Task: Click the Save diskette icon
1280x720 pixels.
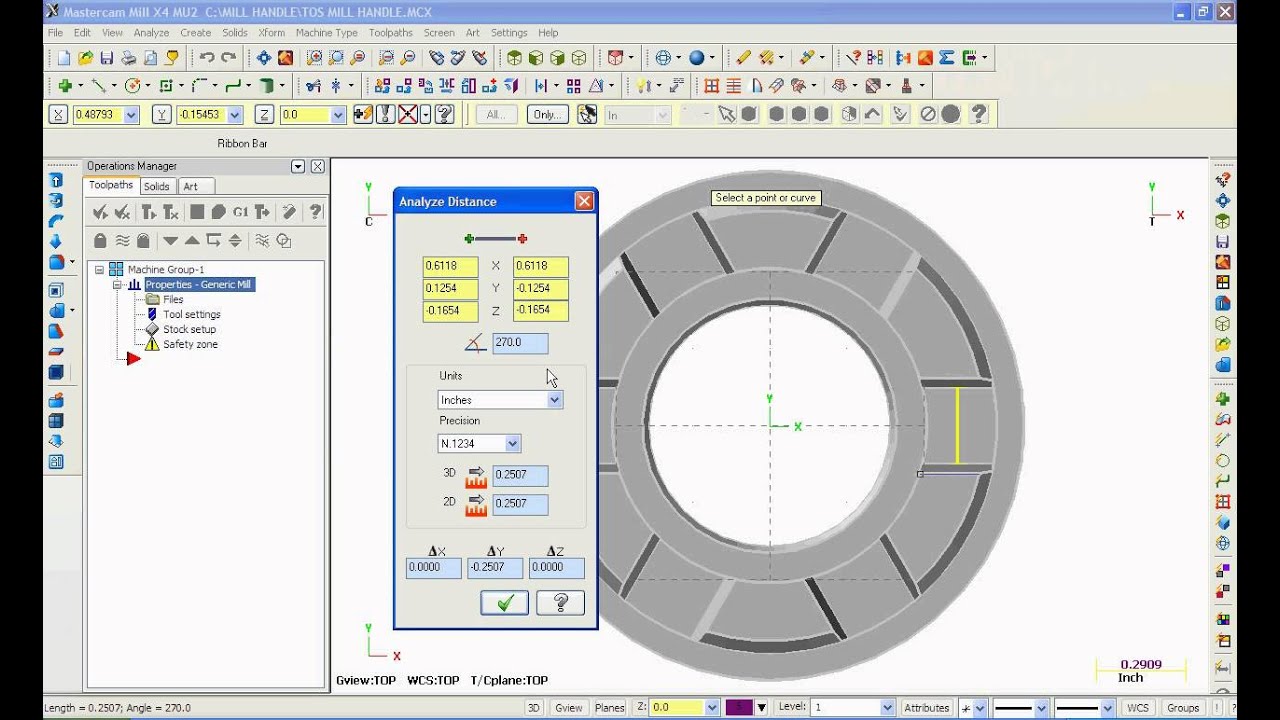Action: click(107, 58)
